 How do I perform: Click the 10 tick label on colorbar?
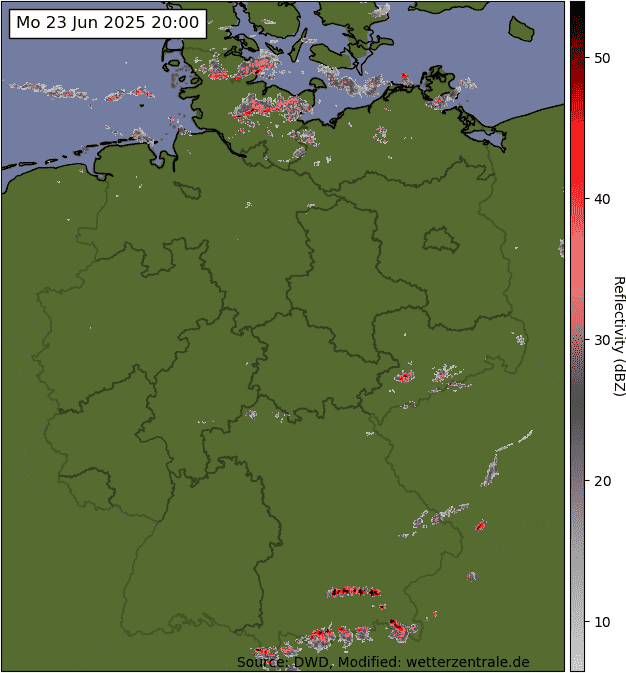pyautogui.click(x=602, y=621)
